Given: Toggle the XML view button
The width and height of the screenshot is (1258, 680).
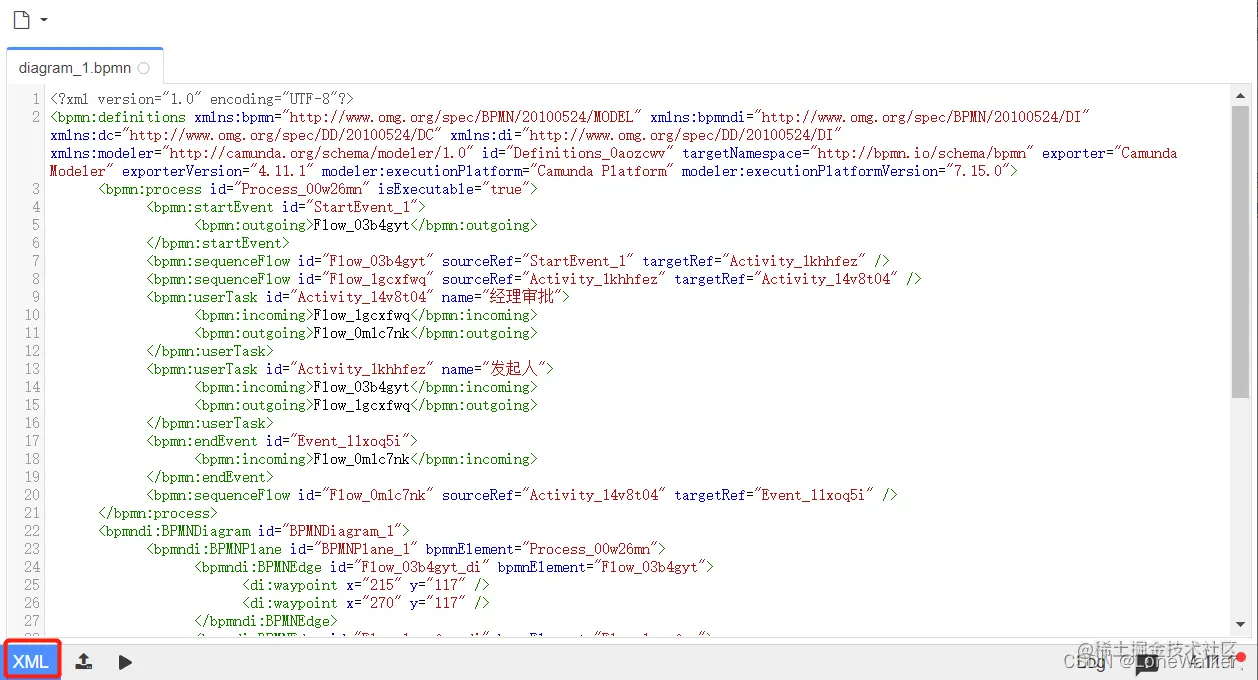Looking at the screenshot, I should pyautogui.click(x=31, y=661).
